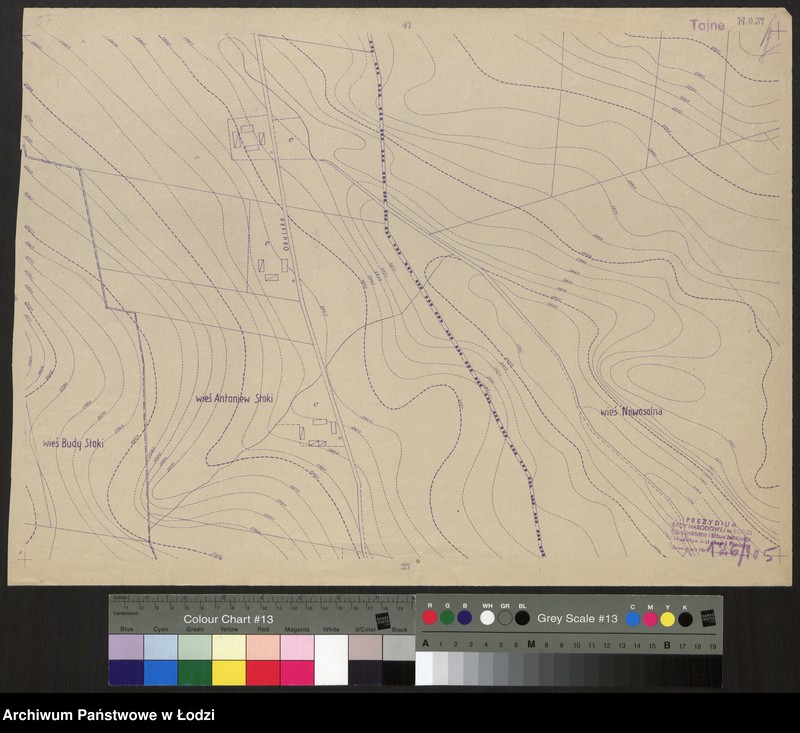Select the cyan C circle
Screen dimensions: 800x733
pyautogui.click(x=633, y=619)
